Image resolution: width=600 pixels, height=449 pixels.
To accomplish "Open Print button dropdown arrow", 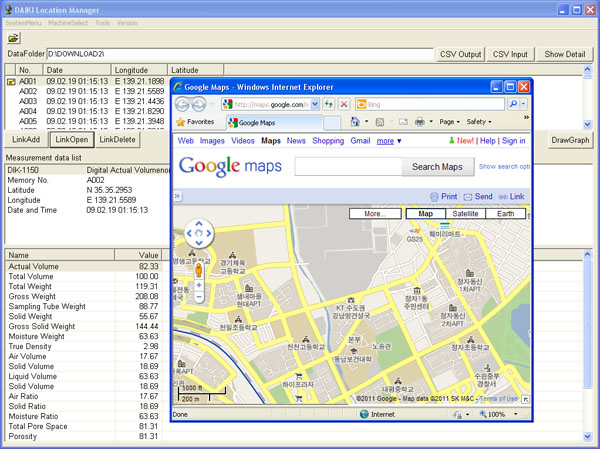I will click(431, 122).
